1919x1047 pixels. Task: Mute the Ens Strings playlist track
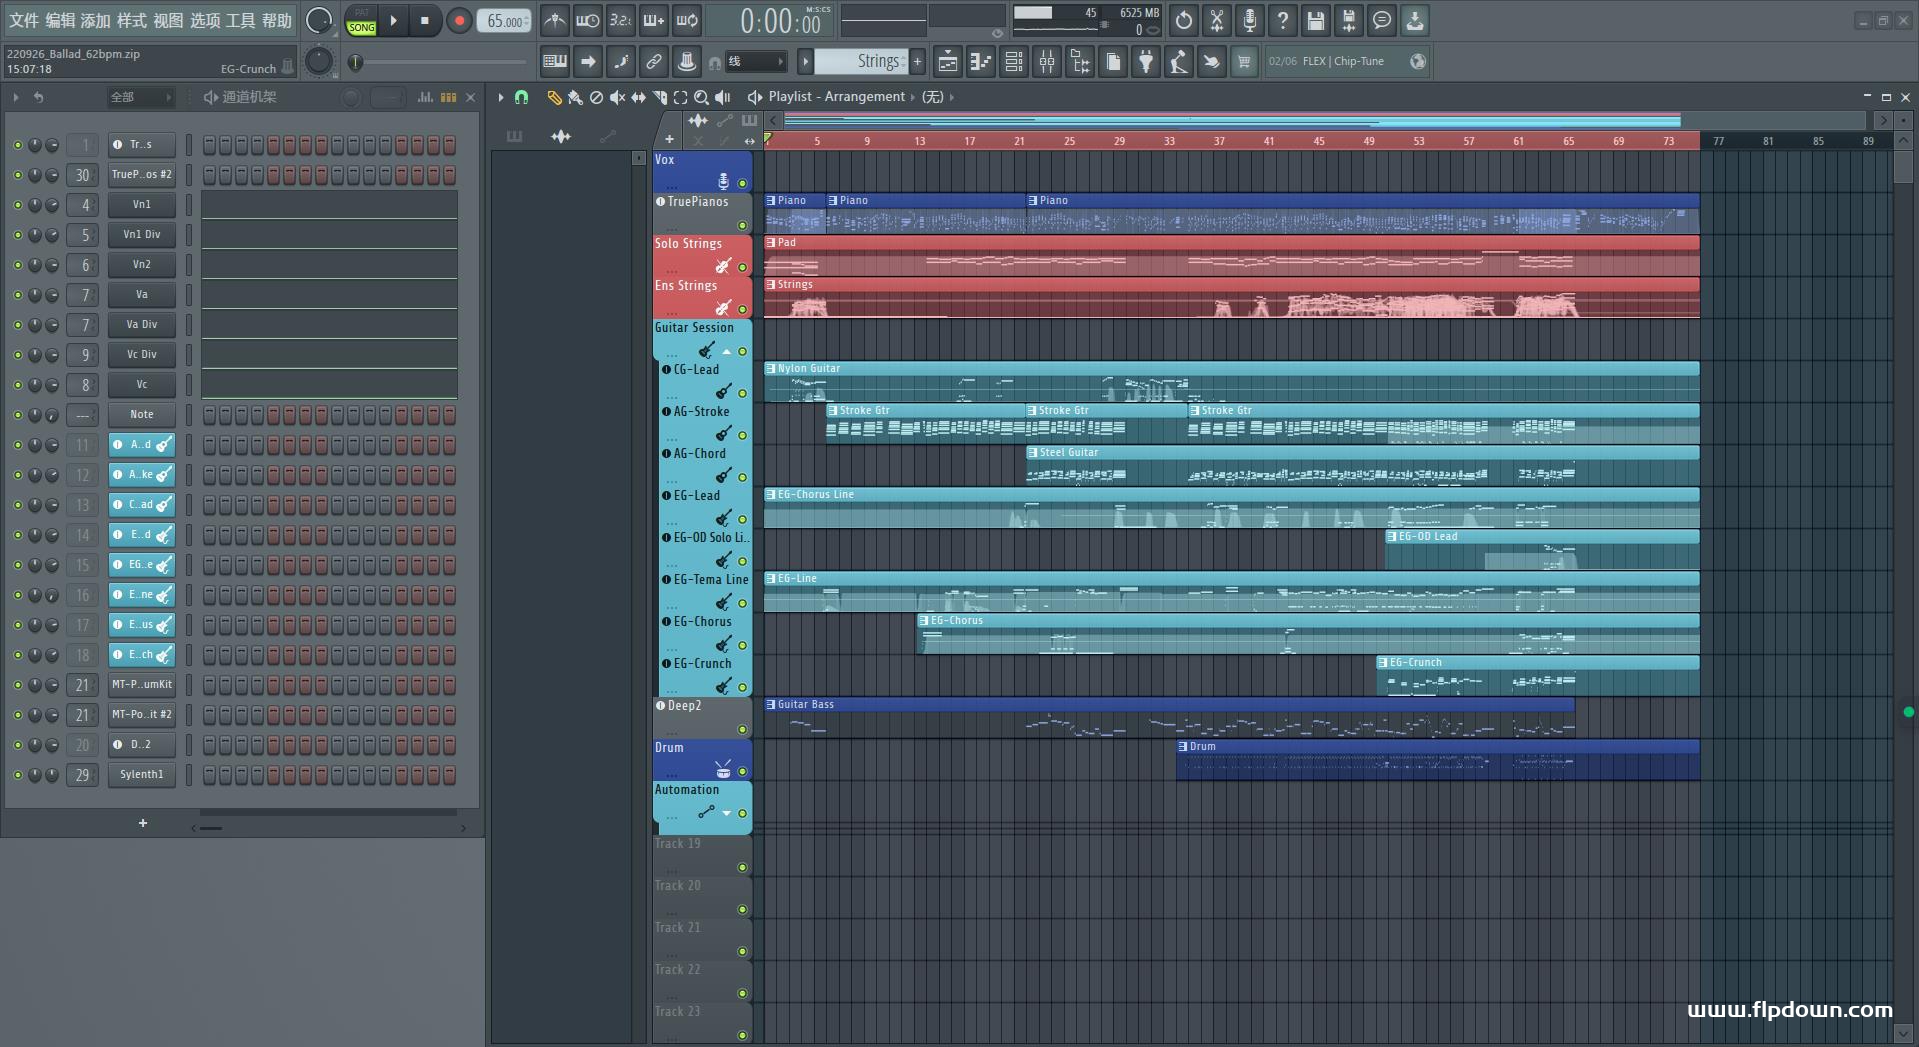[742, 309]
